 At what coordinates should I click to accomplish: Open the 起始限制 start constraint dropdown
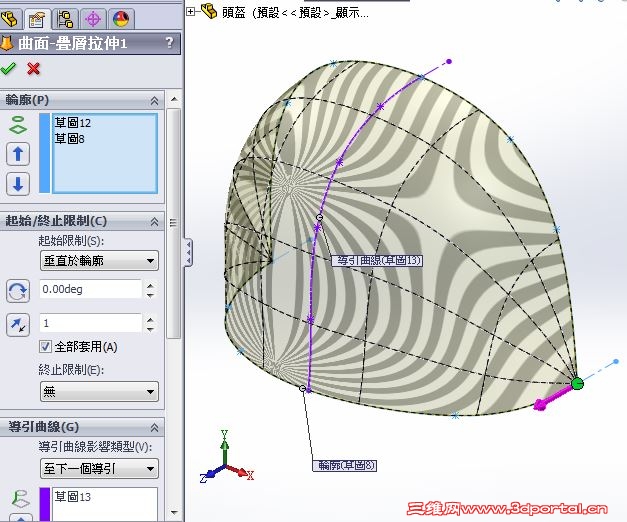coord(99,261)
